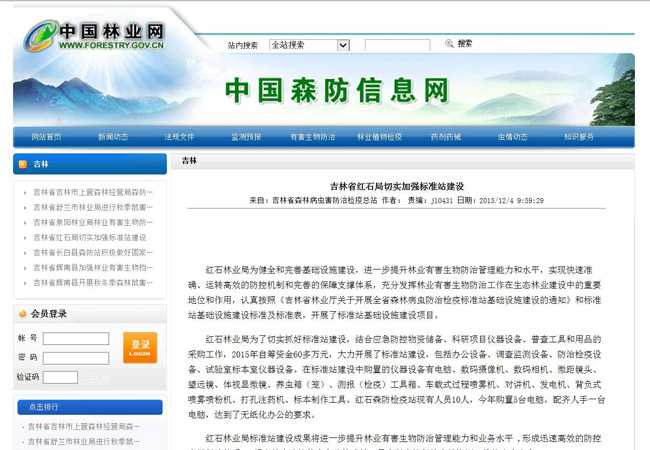
Task: Open the 网站首页 nav tab
Action: coord(46,137)
